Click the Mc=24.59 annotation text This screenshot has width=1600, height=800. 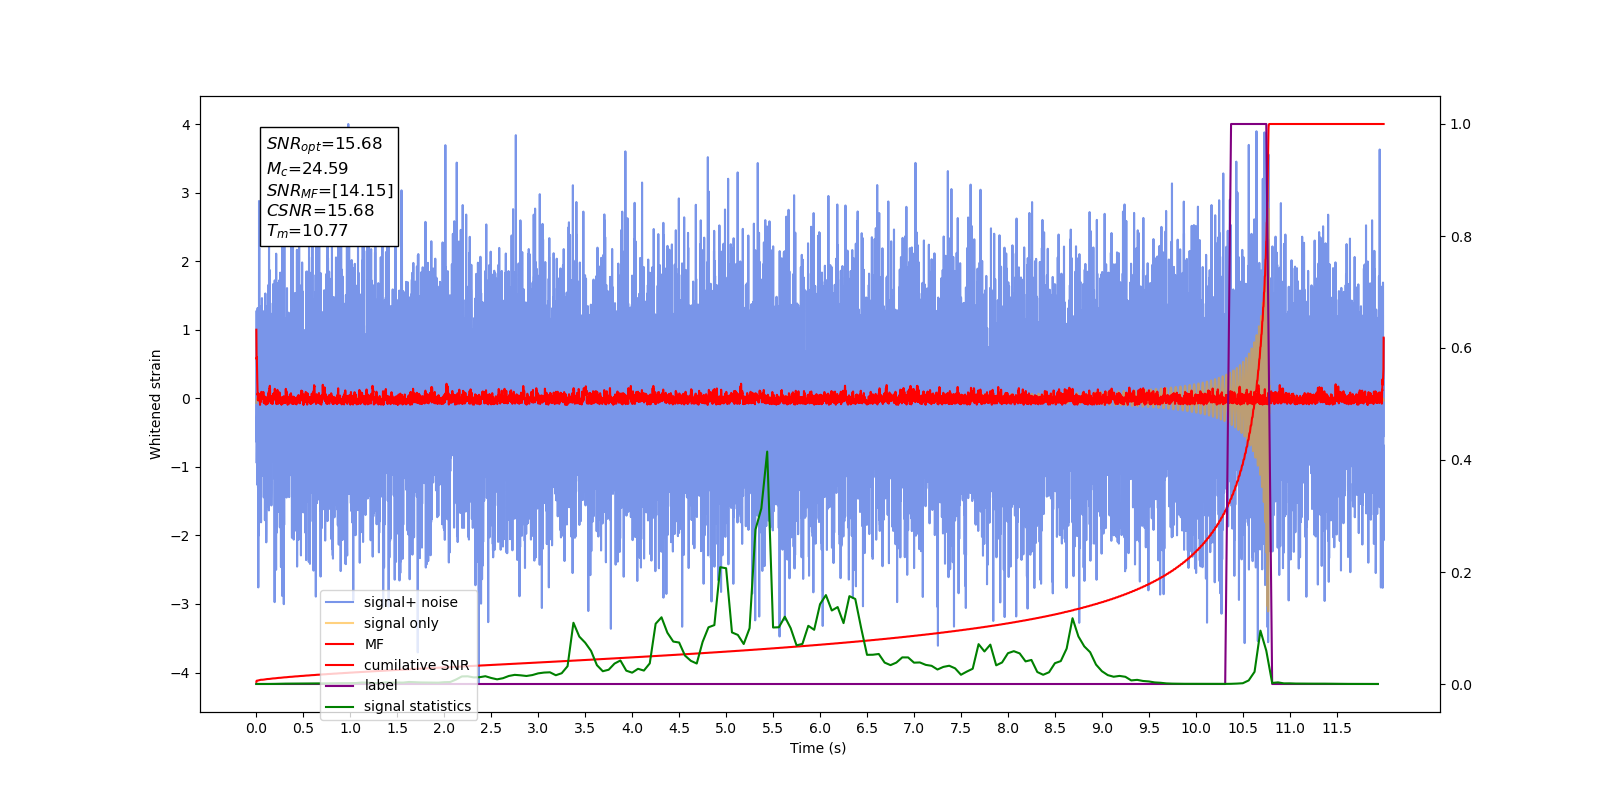coord(307,169)
